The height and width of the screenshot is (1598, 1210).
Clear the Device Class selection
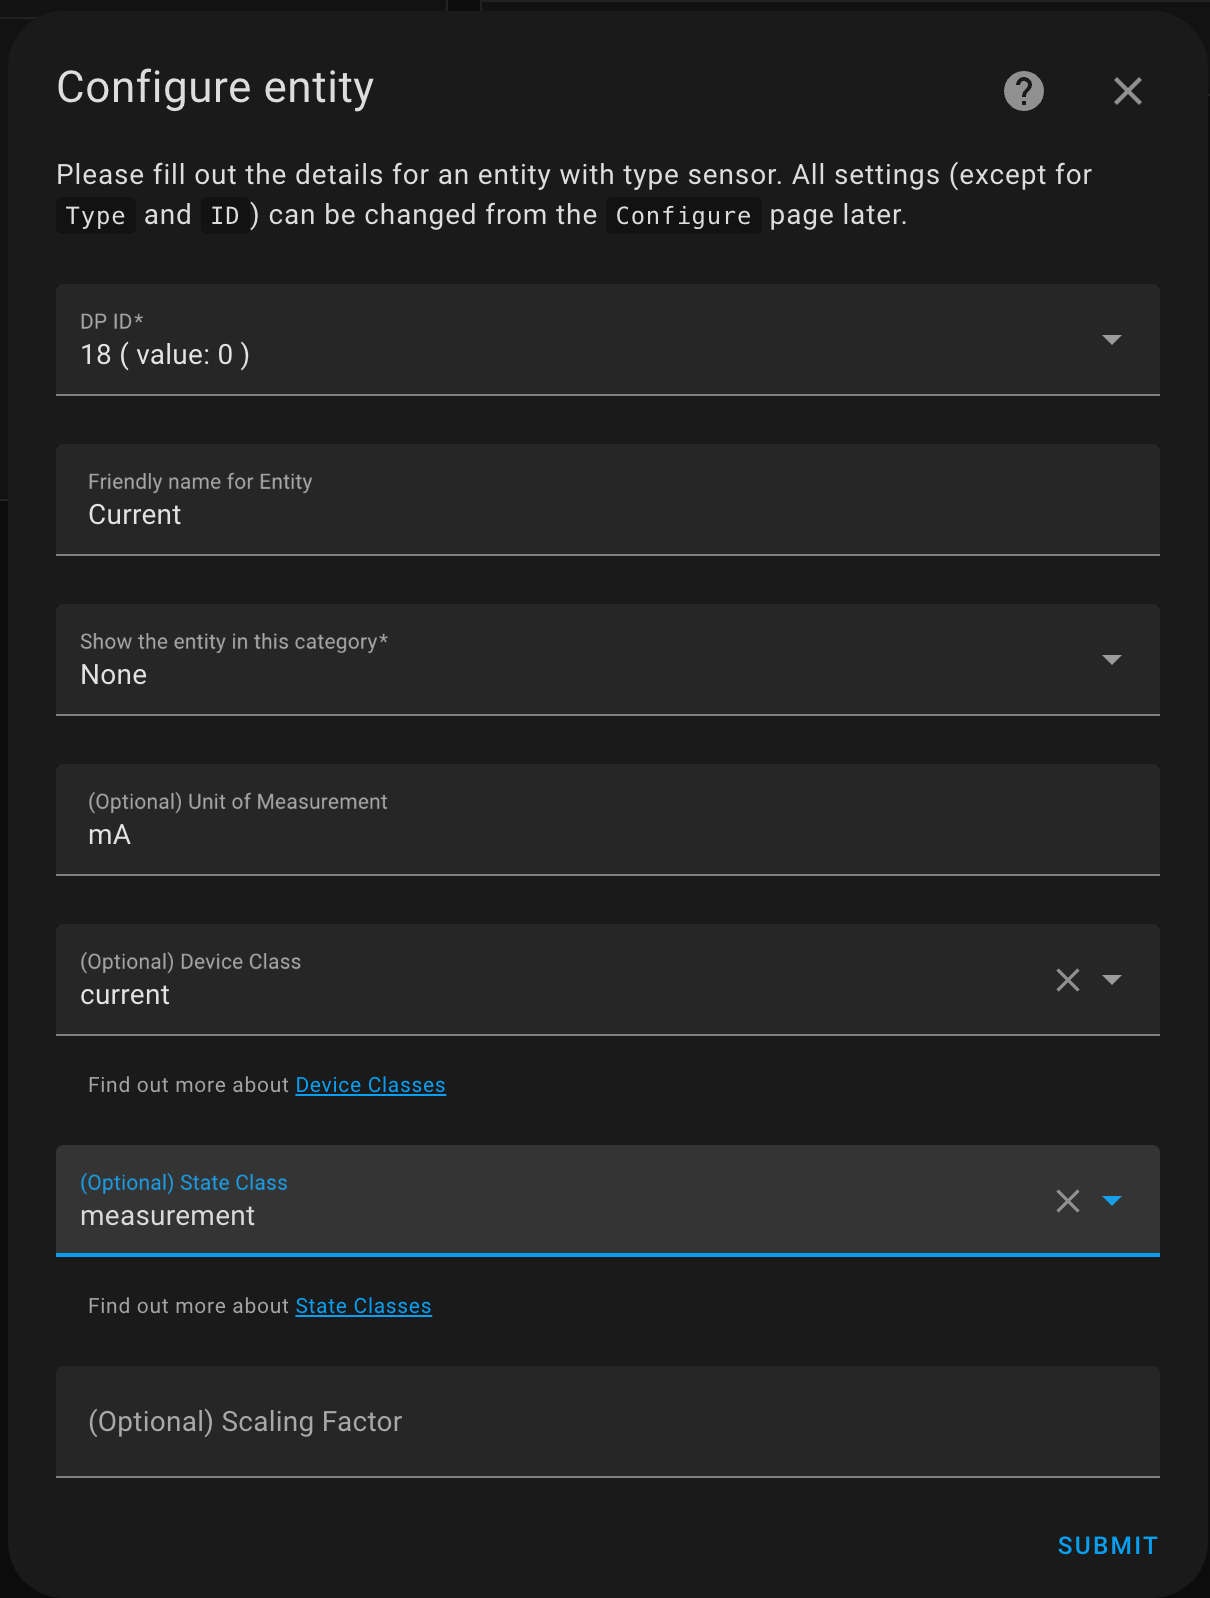[1068, 980]
